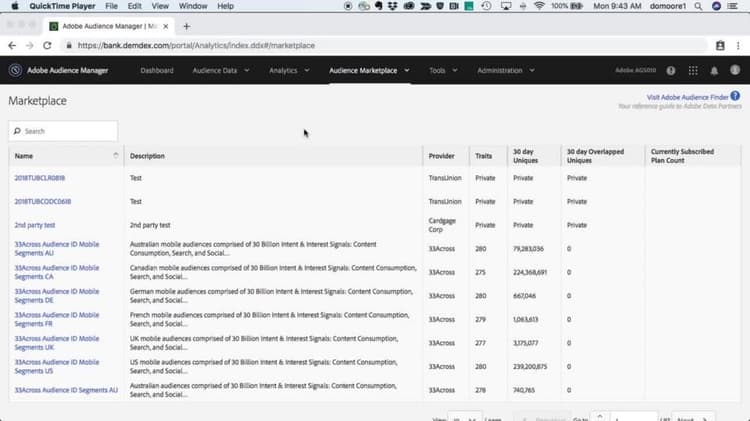This screenshot has height=421, width=750.
Task: Click the browser address bar URL
Action: click(x=196, y=45)
